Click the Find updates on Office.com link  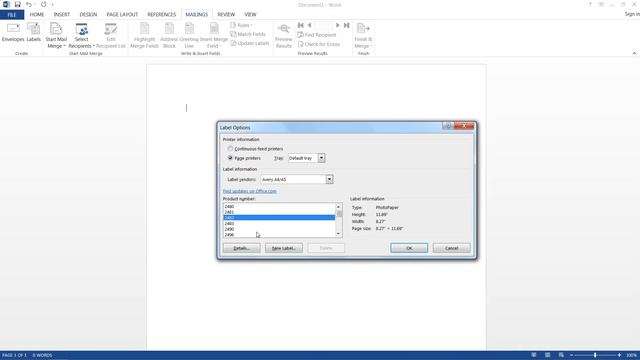(249, 191)
